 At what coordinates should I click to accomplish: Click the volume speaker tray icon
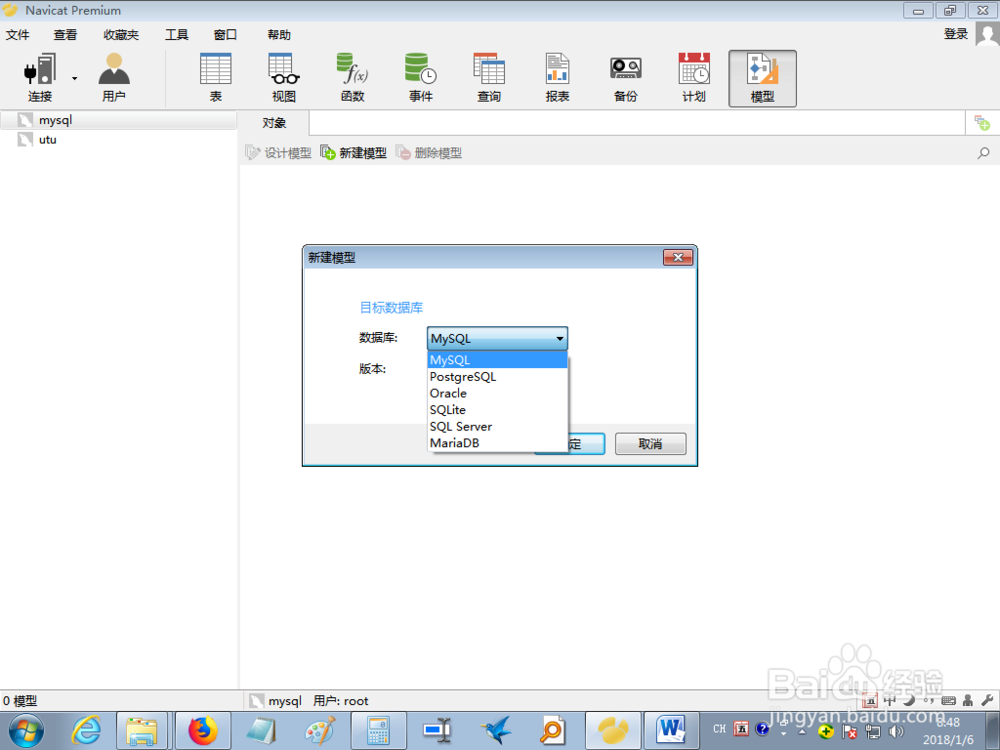click(x=897, y=732)
